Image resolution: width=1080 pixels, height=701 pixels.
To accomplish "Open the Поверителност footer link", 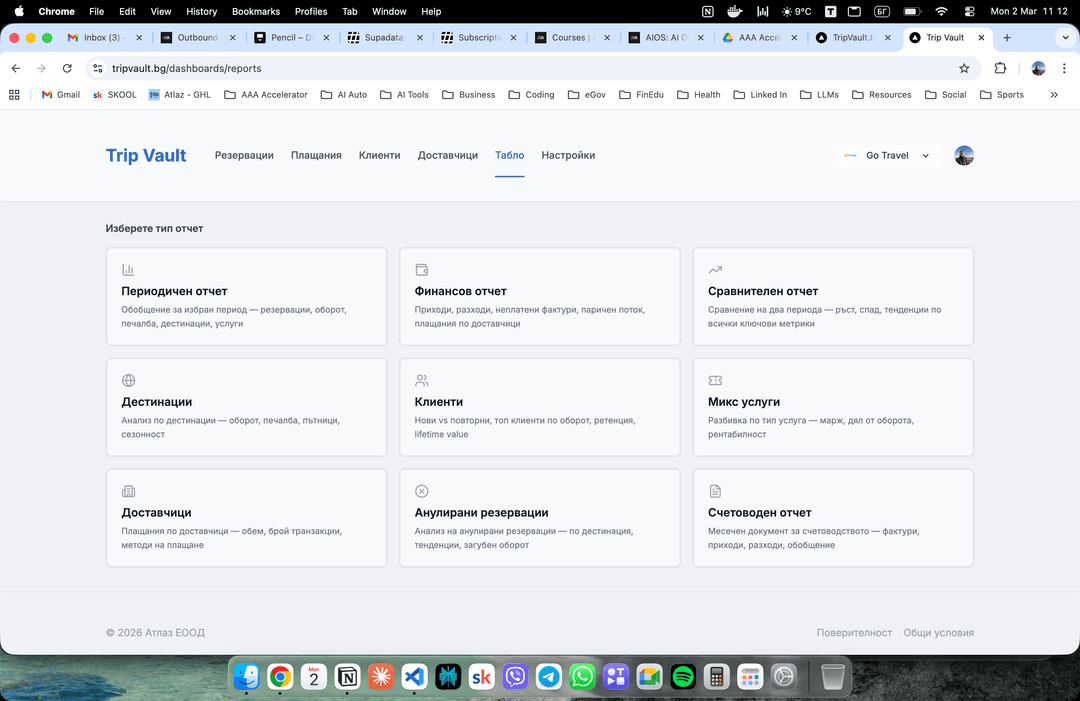I will click(x=854, y=633).
